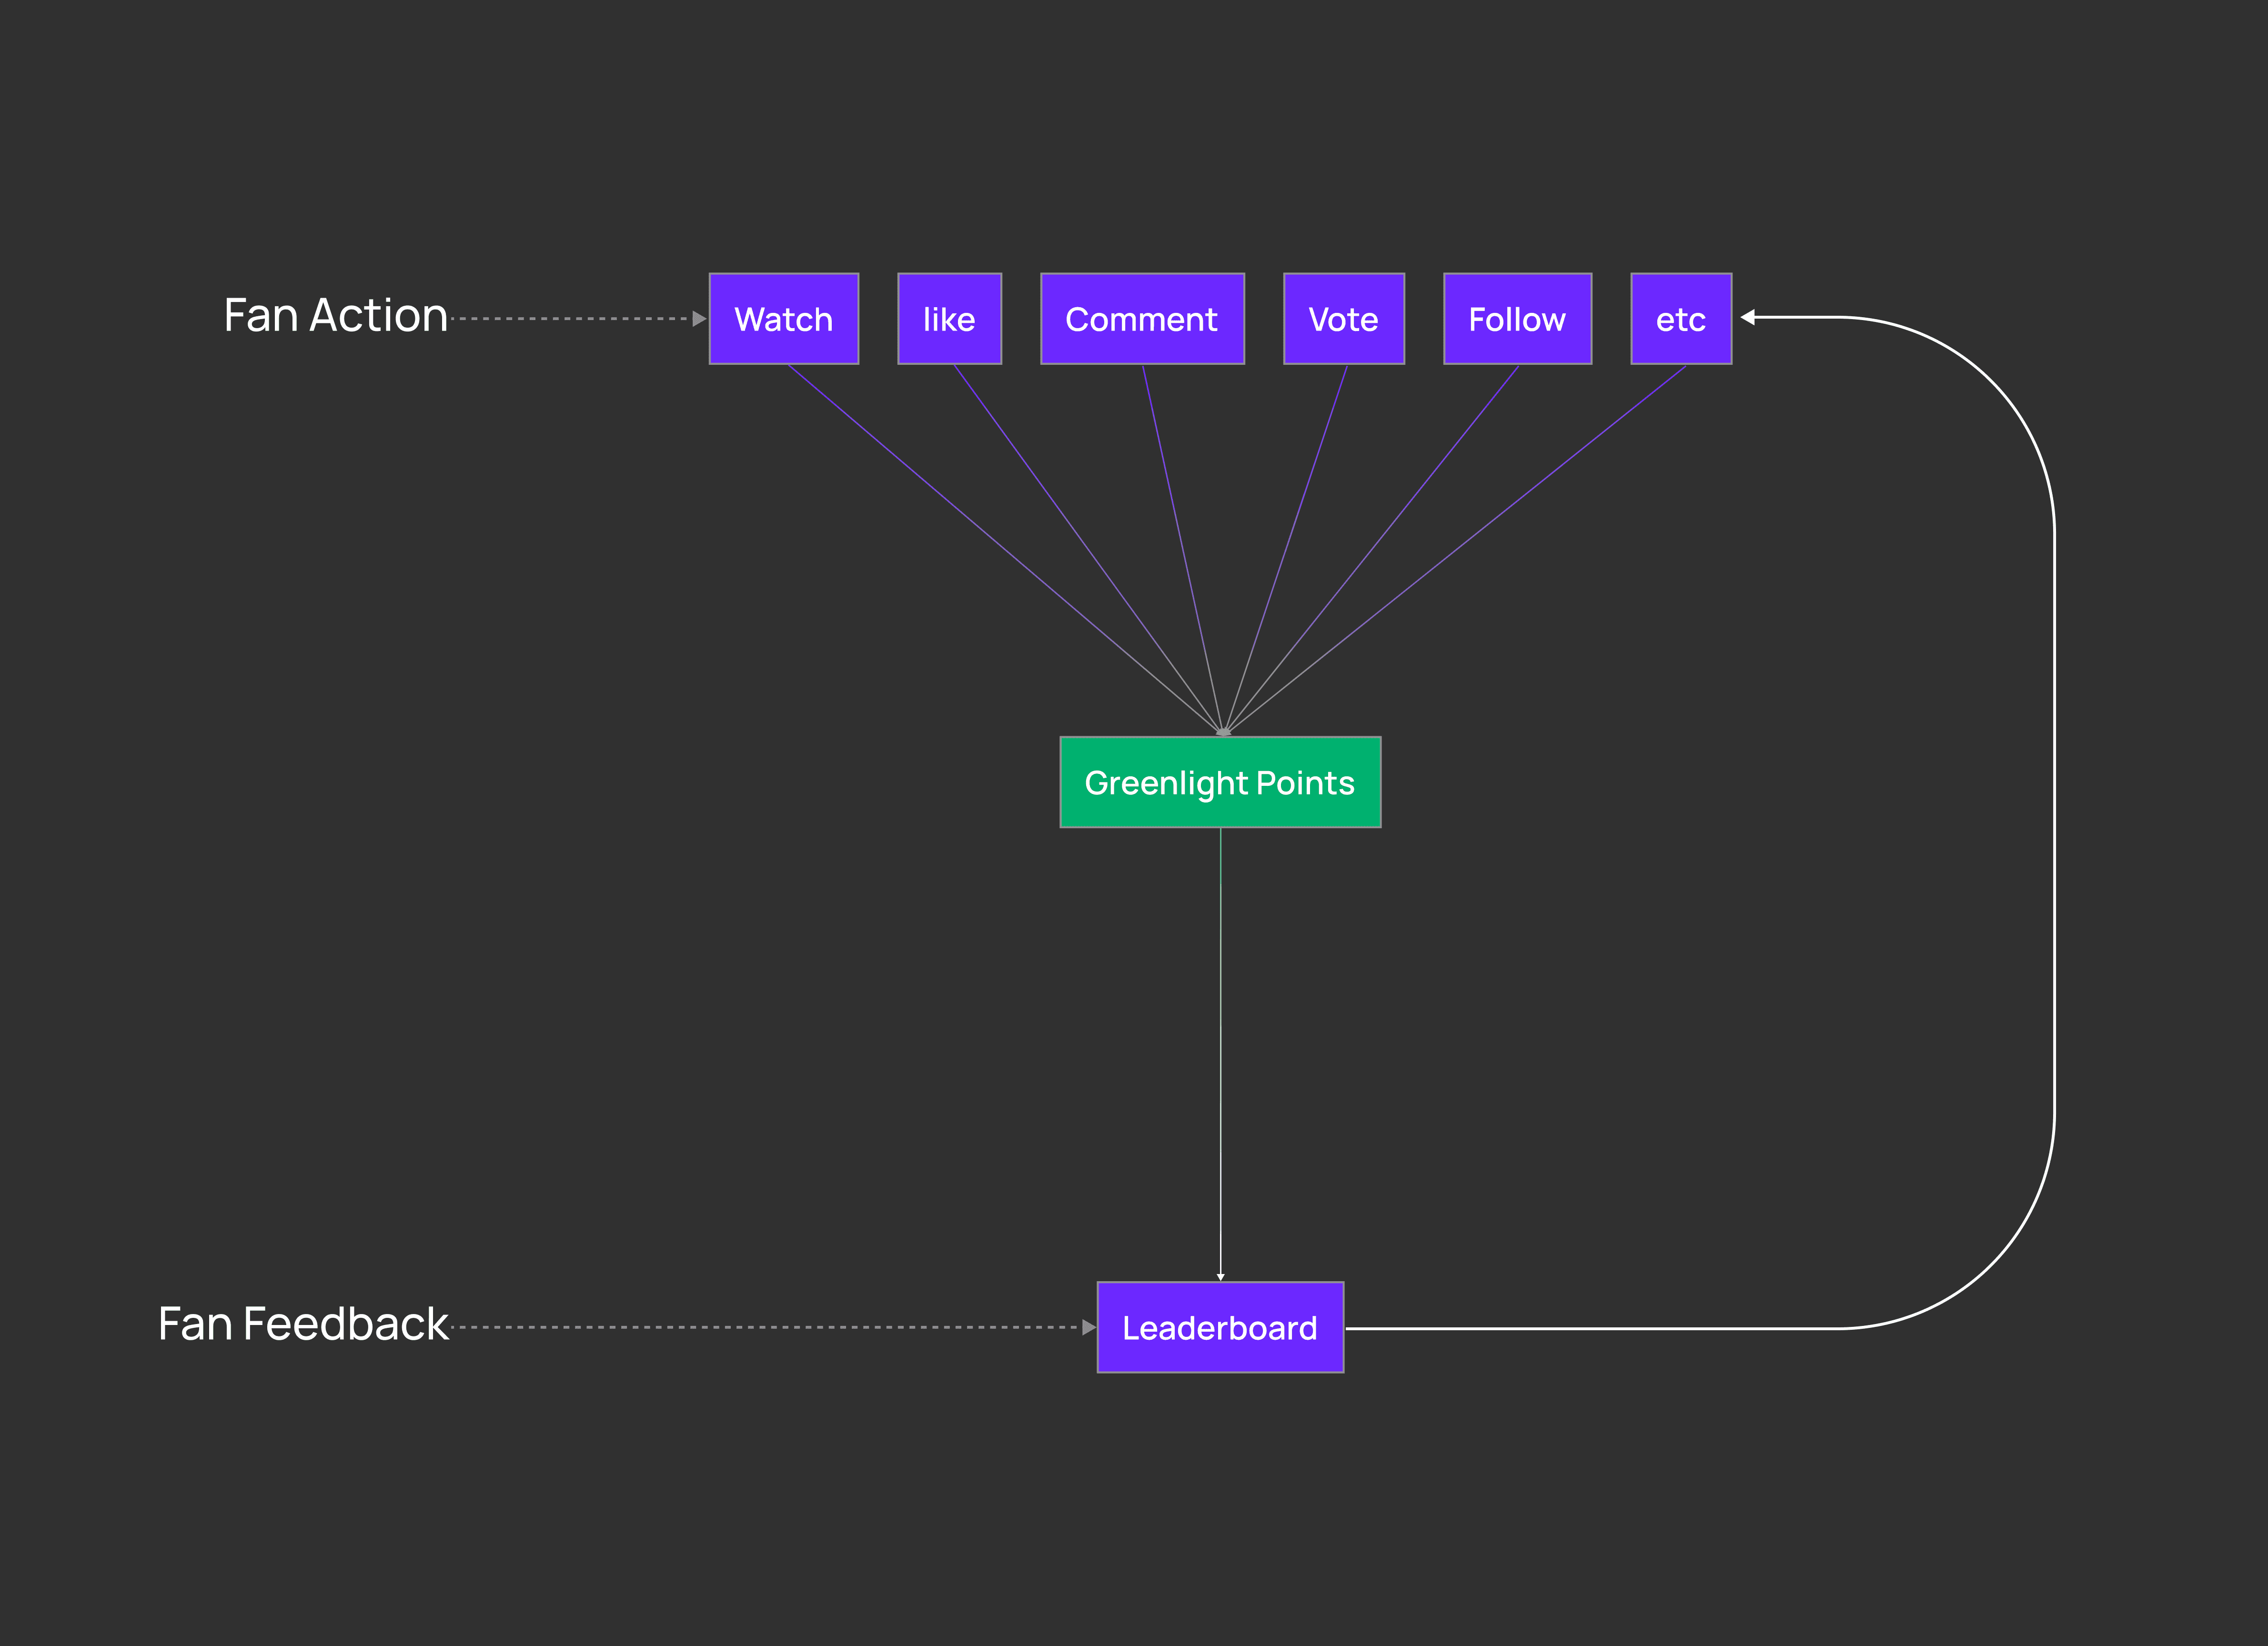Select the Leaderboard box
Image resolution: width=2268 pixels, height=1646 pixels.
[1220, 1327]
